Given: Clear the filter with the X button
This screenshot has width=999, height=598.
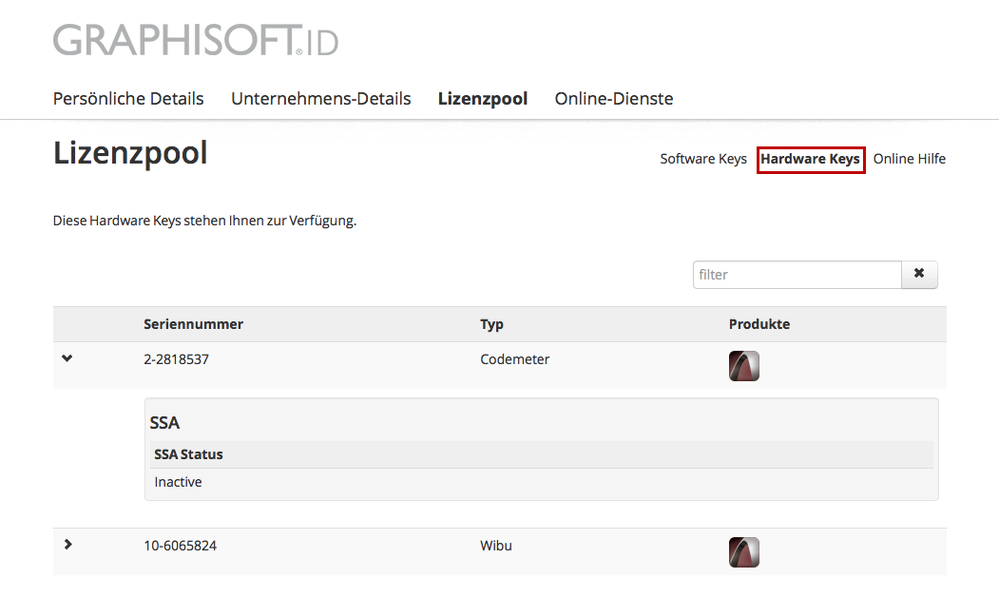Looking at the screenshot, I should point(919,274).
